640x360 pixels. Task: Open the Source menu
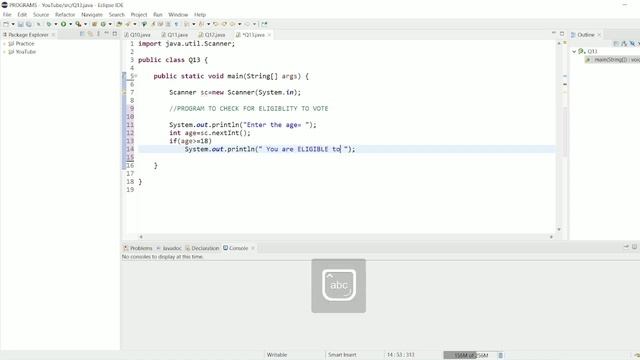[41, 15]
